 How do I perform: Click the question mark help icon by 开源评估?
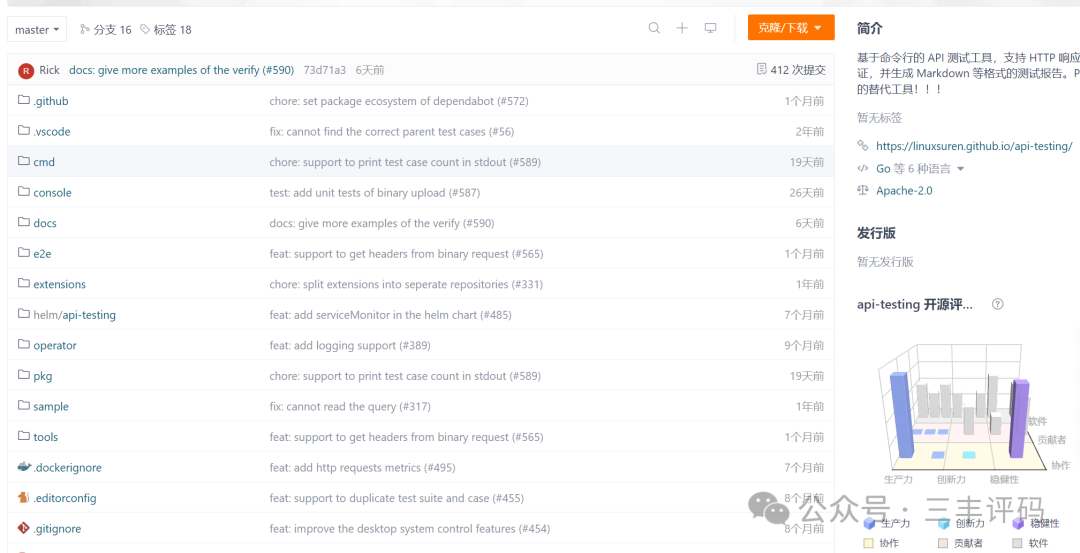997,304
